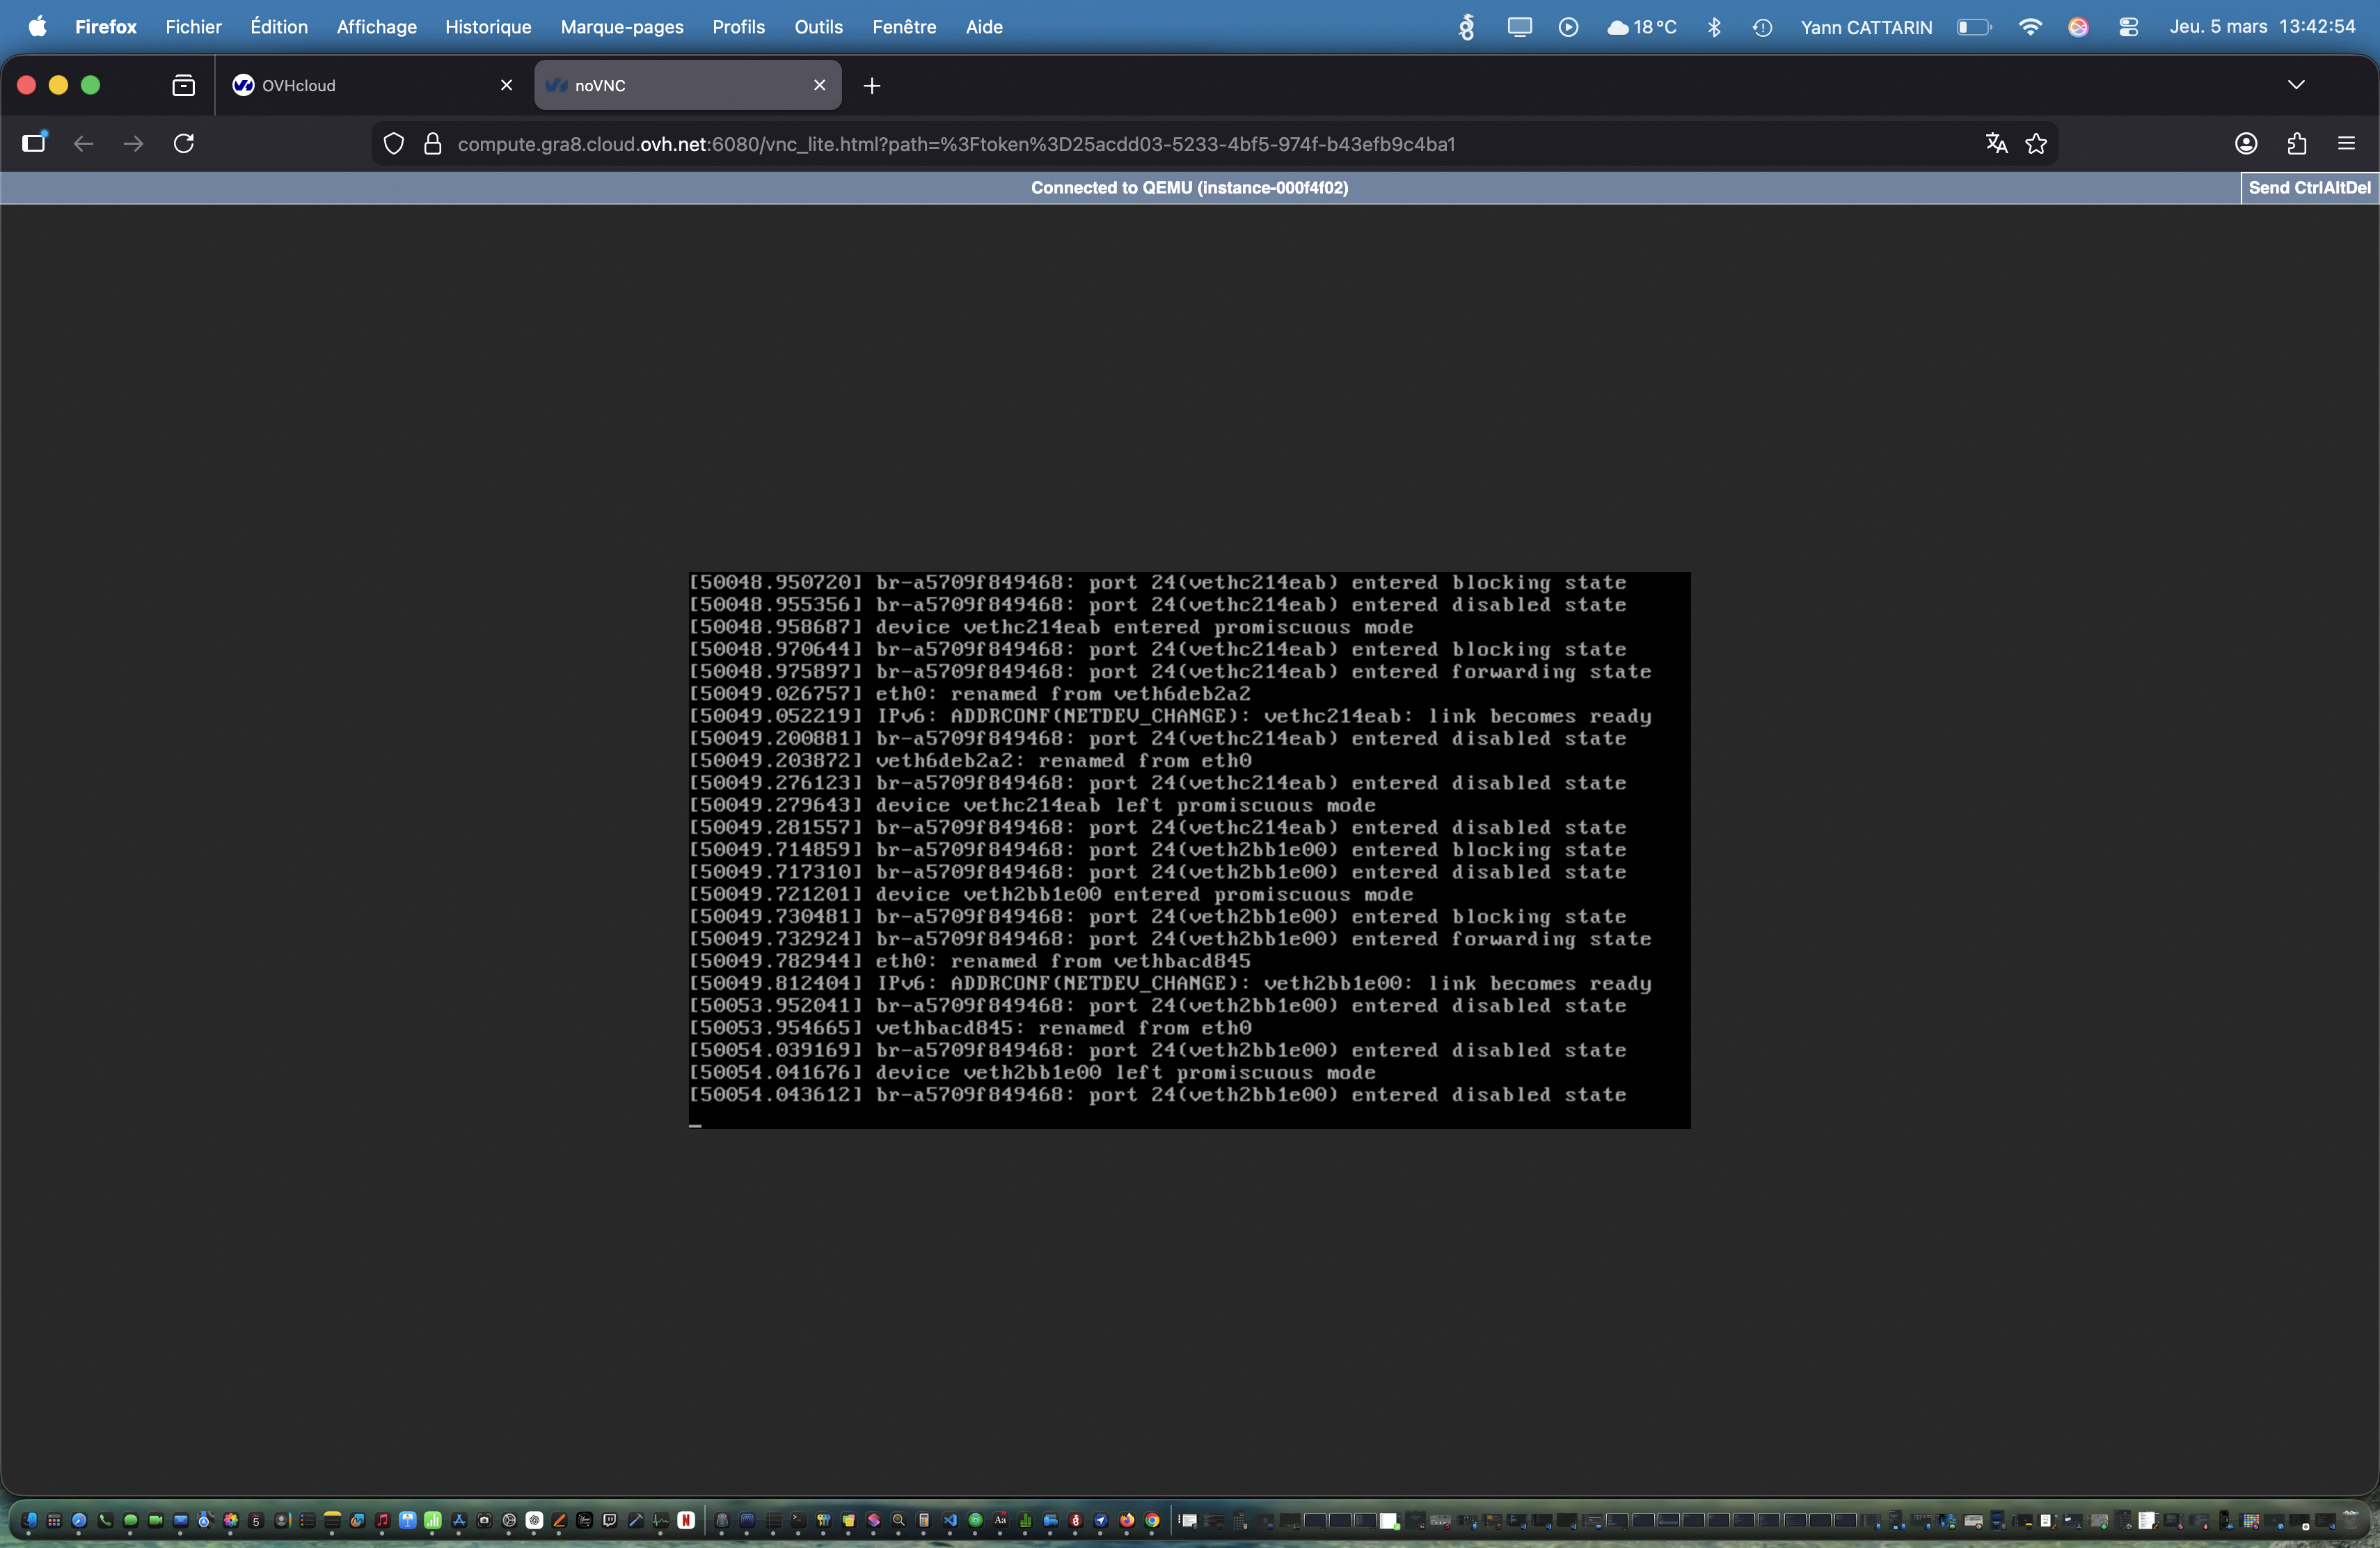
Task: Toggle the sidebar panel button
Action: 34,143
